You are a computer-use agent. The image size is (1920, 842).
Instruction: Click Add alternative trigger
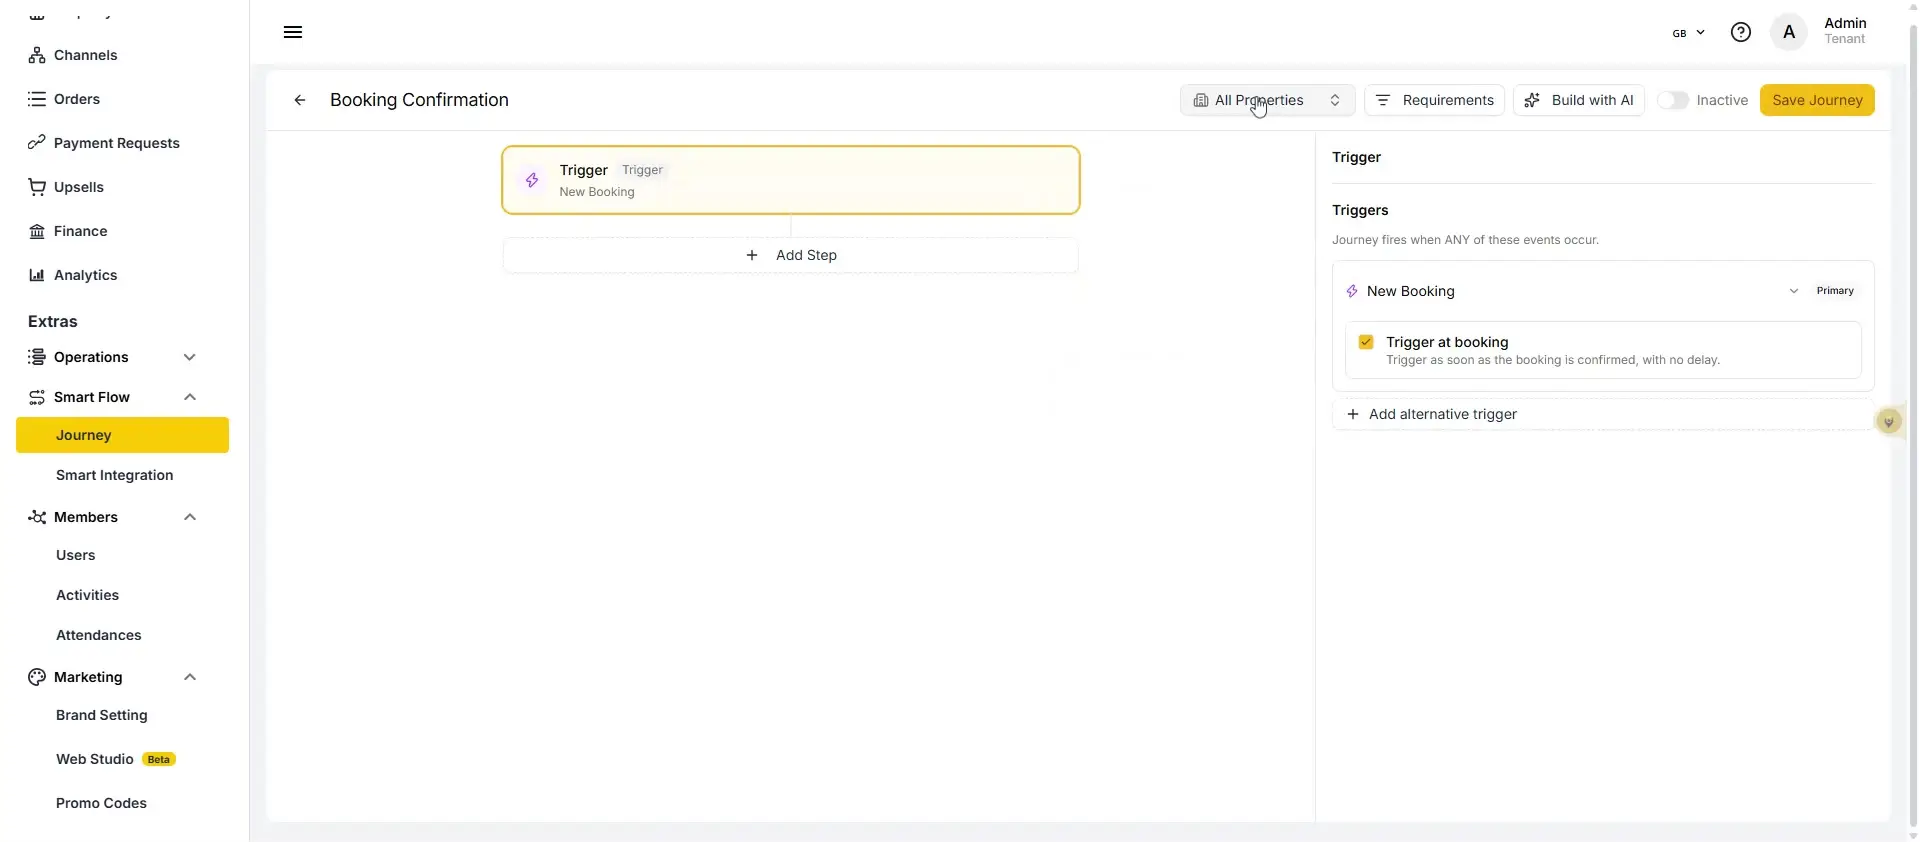tap(1602, 414)
